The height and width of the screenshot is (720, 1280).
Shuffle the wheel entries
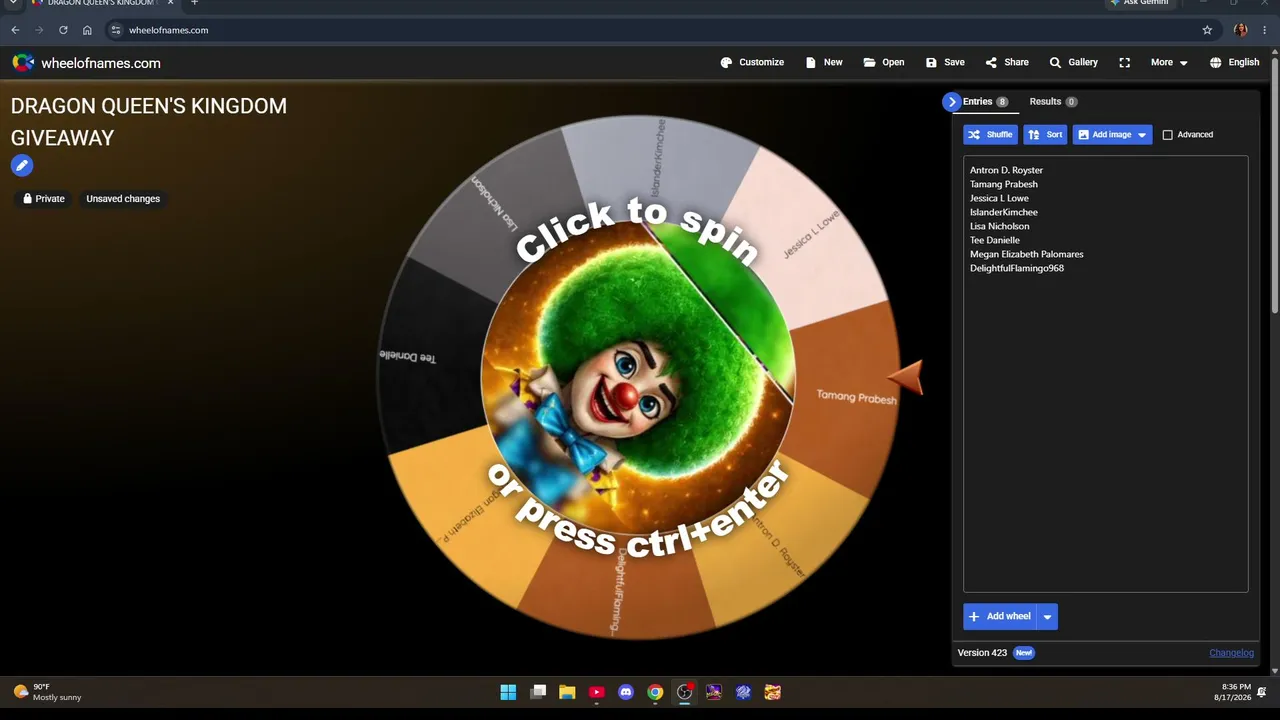coord(990,134)
